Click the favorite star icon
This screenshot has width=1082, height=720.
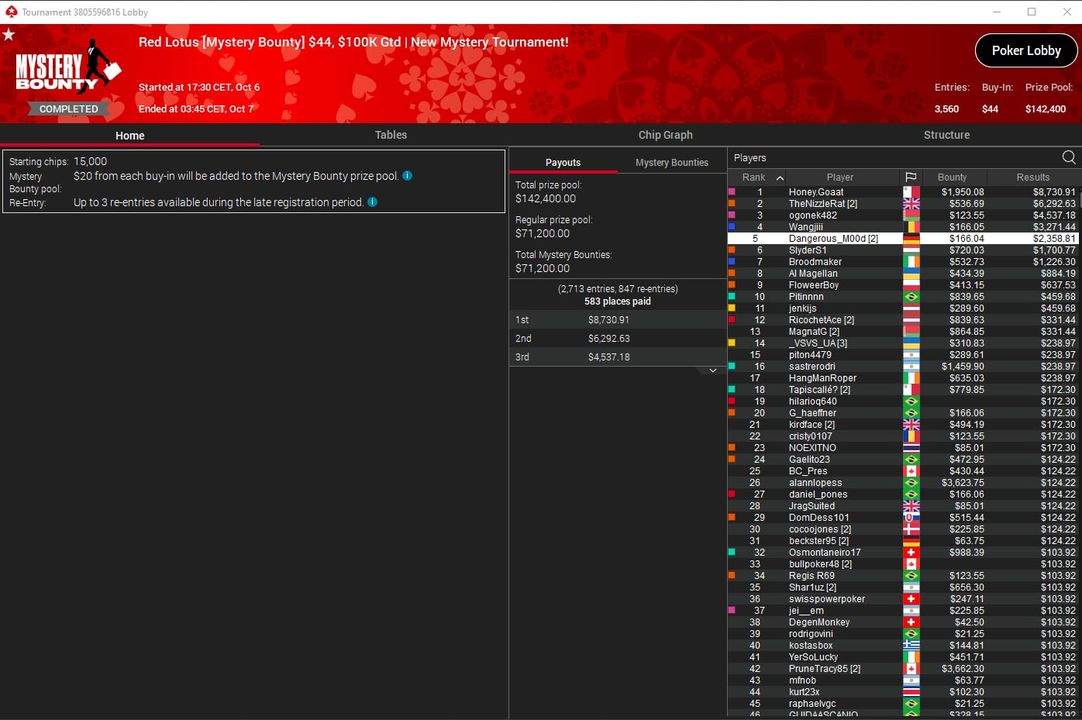pyautogui.click(x=9, y=35)
